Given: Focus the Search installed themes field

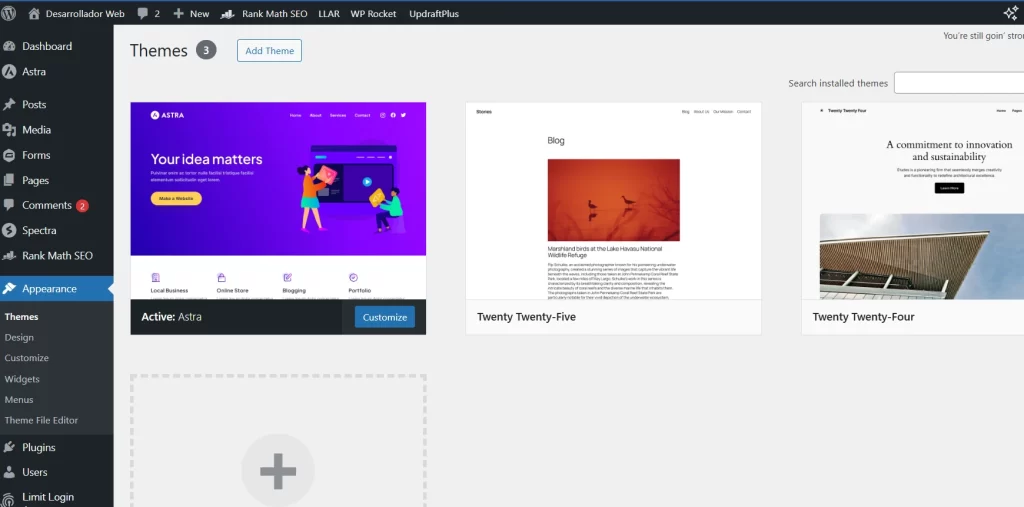Looking at the screenshot, I should click(959, 83).
